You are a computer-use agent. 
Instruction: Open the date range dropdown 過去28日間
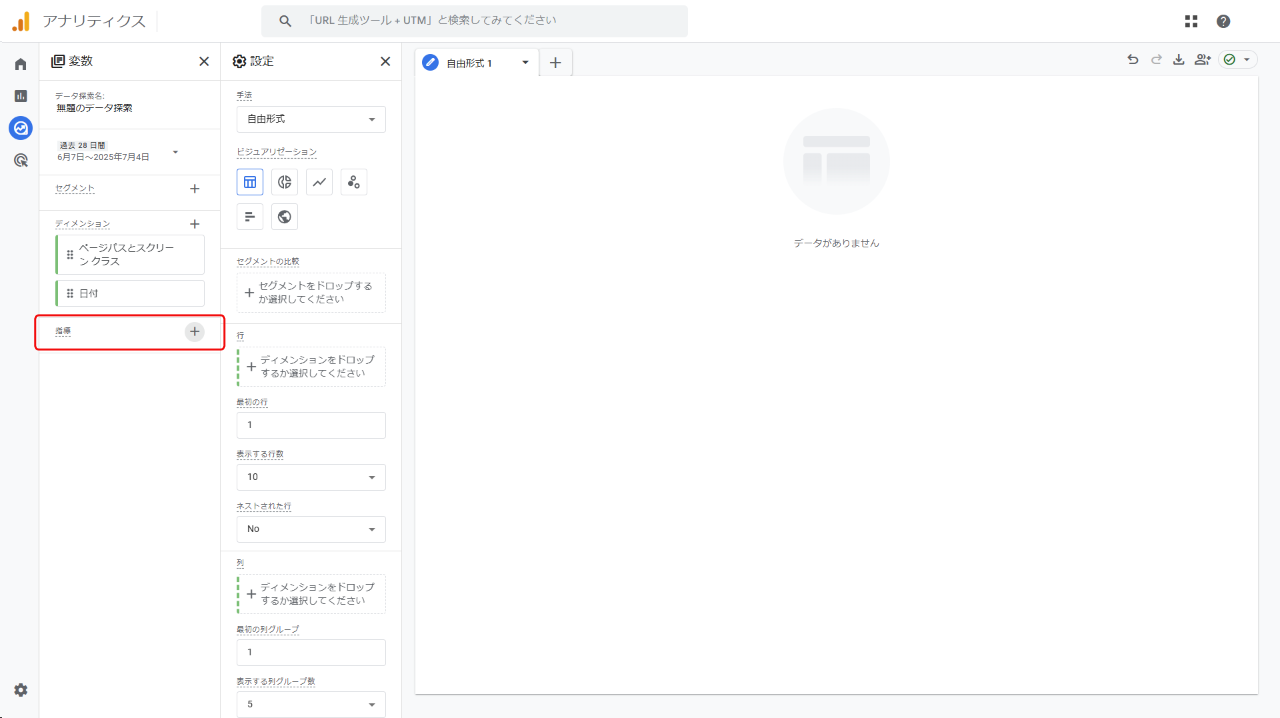pos(118,152)
